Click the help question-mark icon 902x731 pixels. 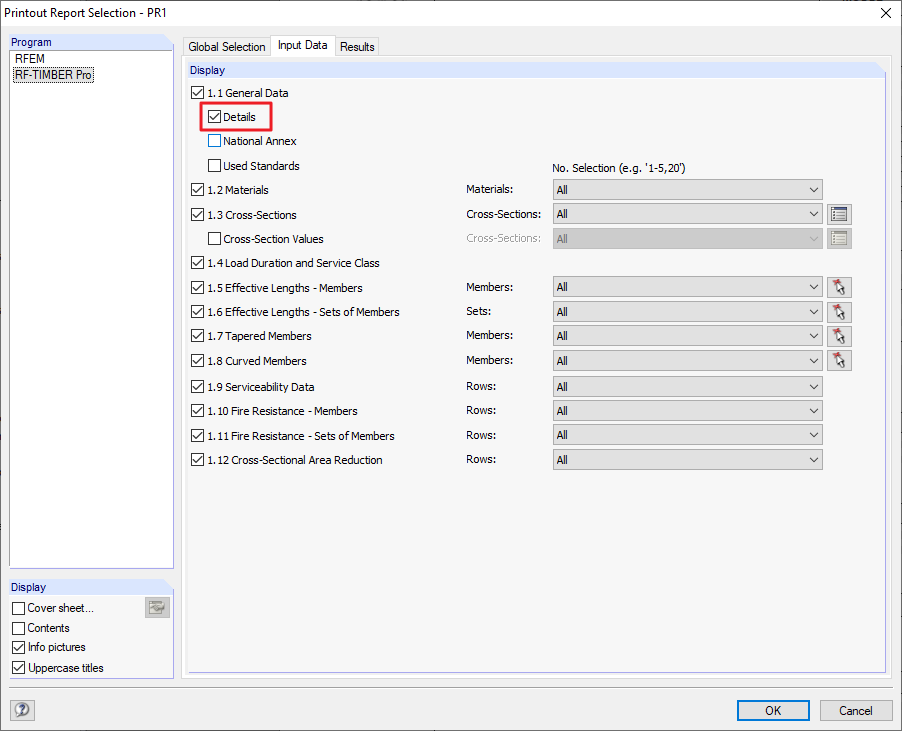click(22, 710)
